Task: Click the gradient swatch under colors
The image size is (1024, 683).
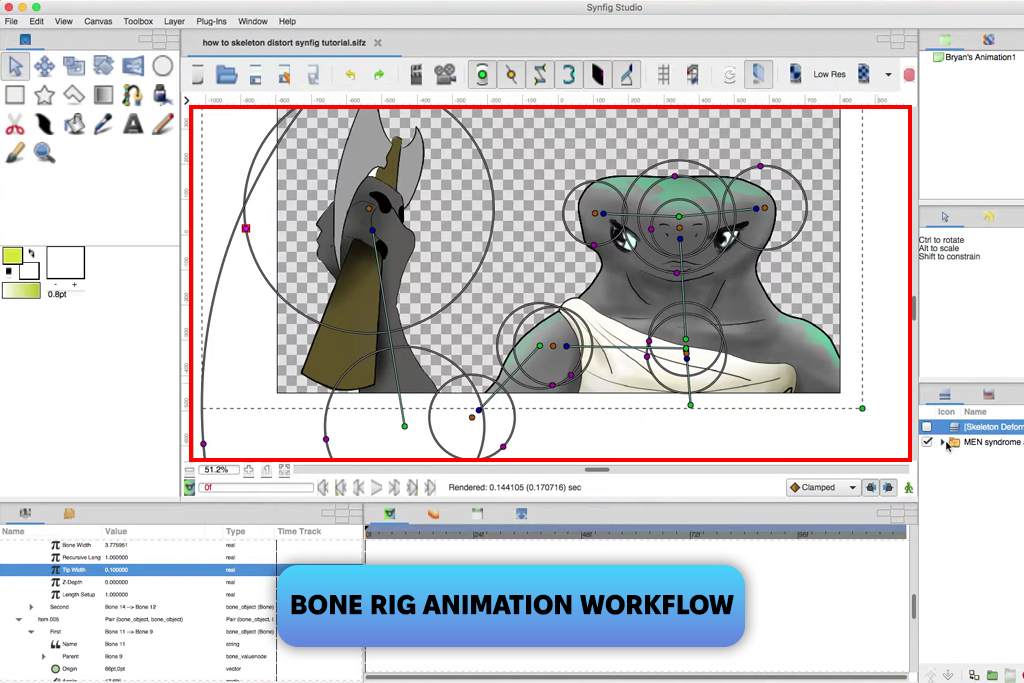Action: tap(22, 291)
